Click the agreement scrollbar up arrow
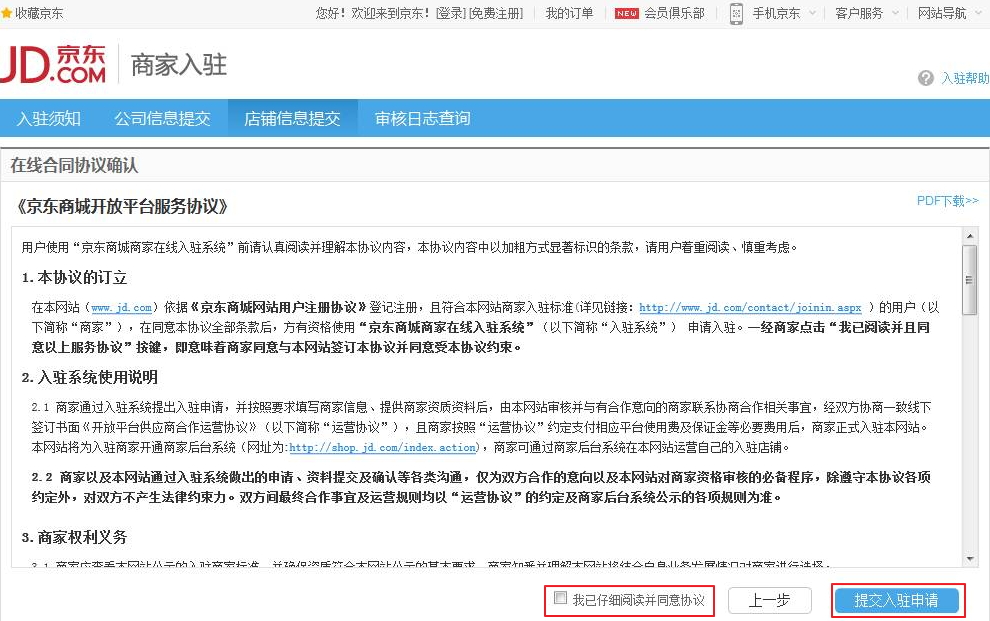The width and height of the screenshot is (990, 621). pyautogui.click(x=970, y=236)
